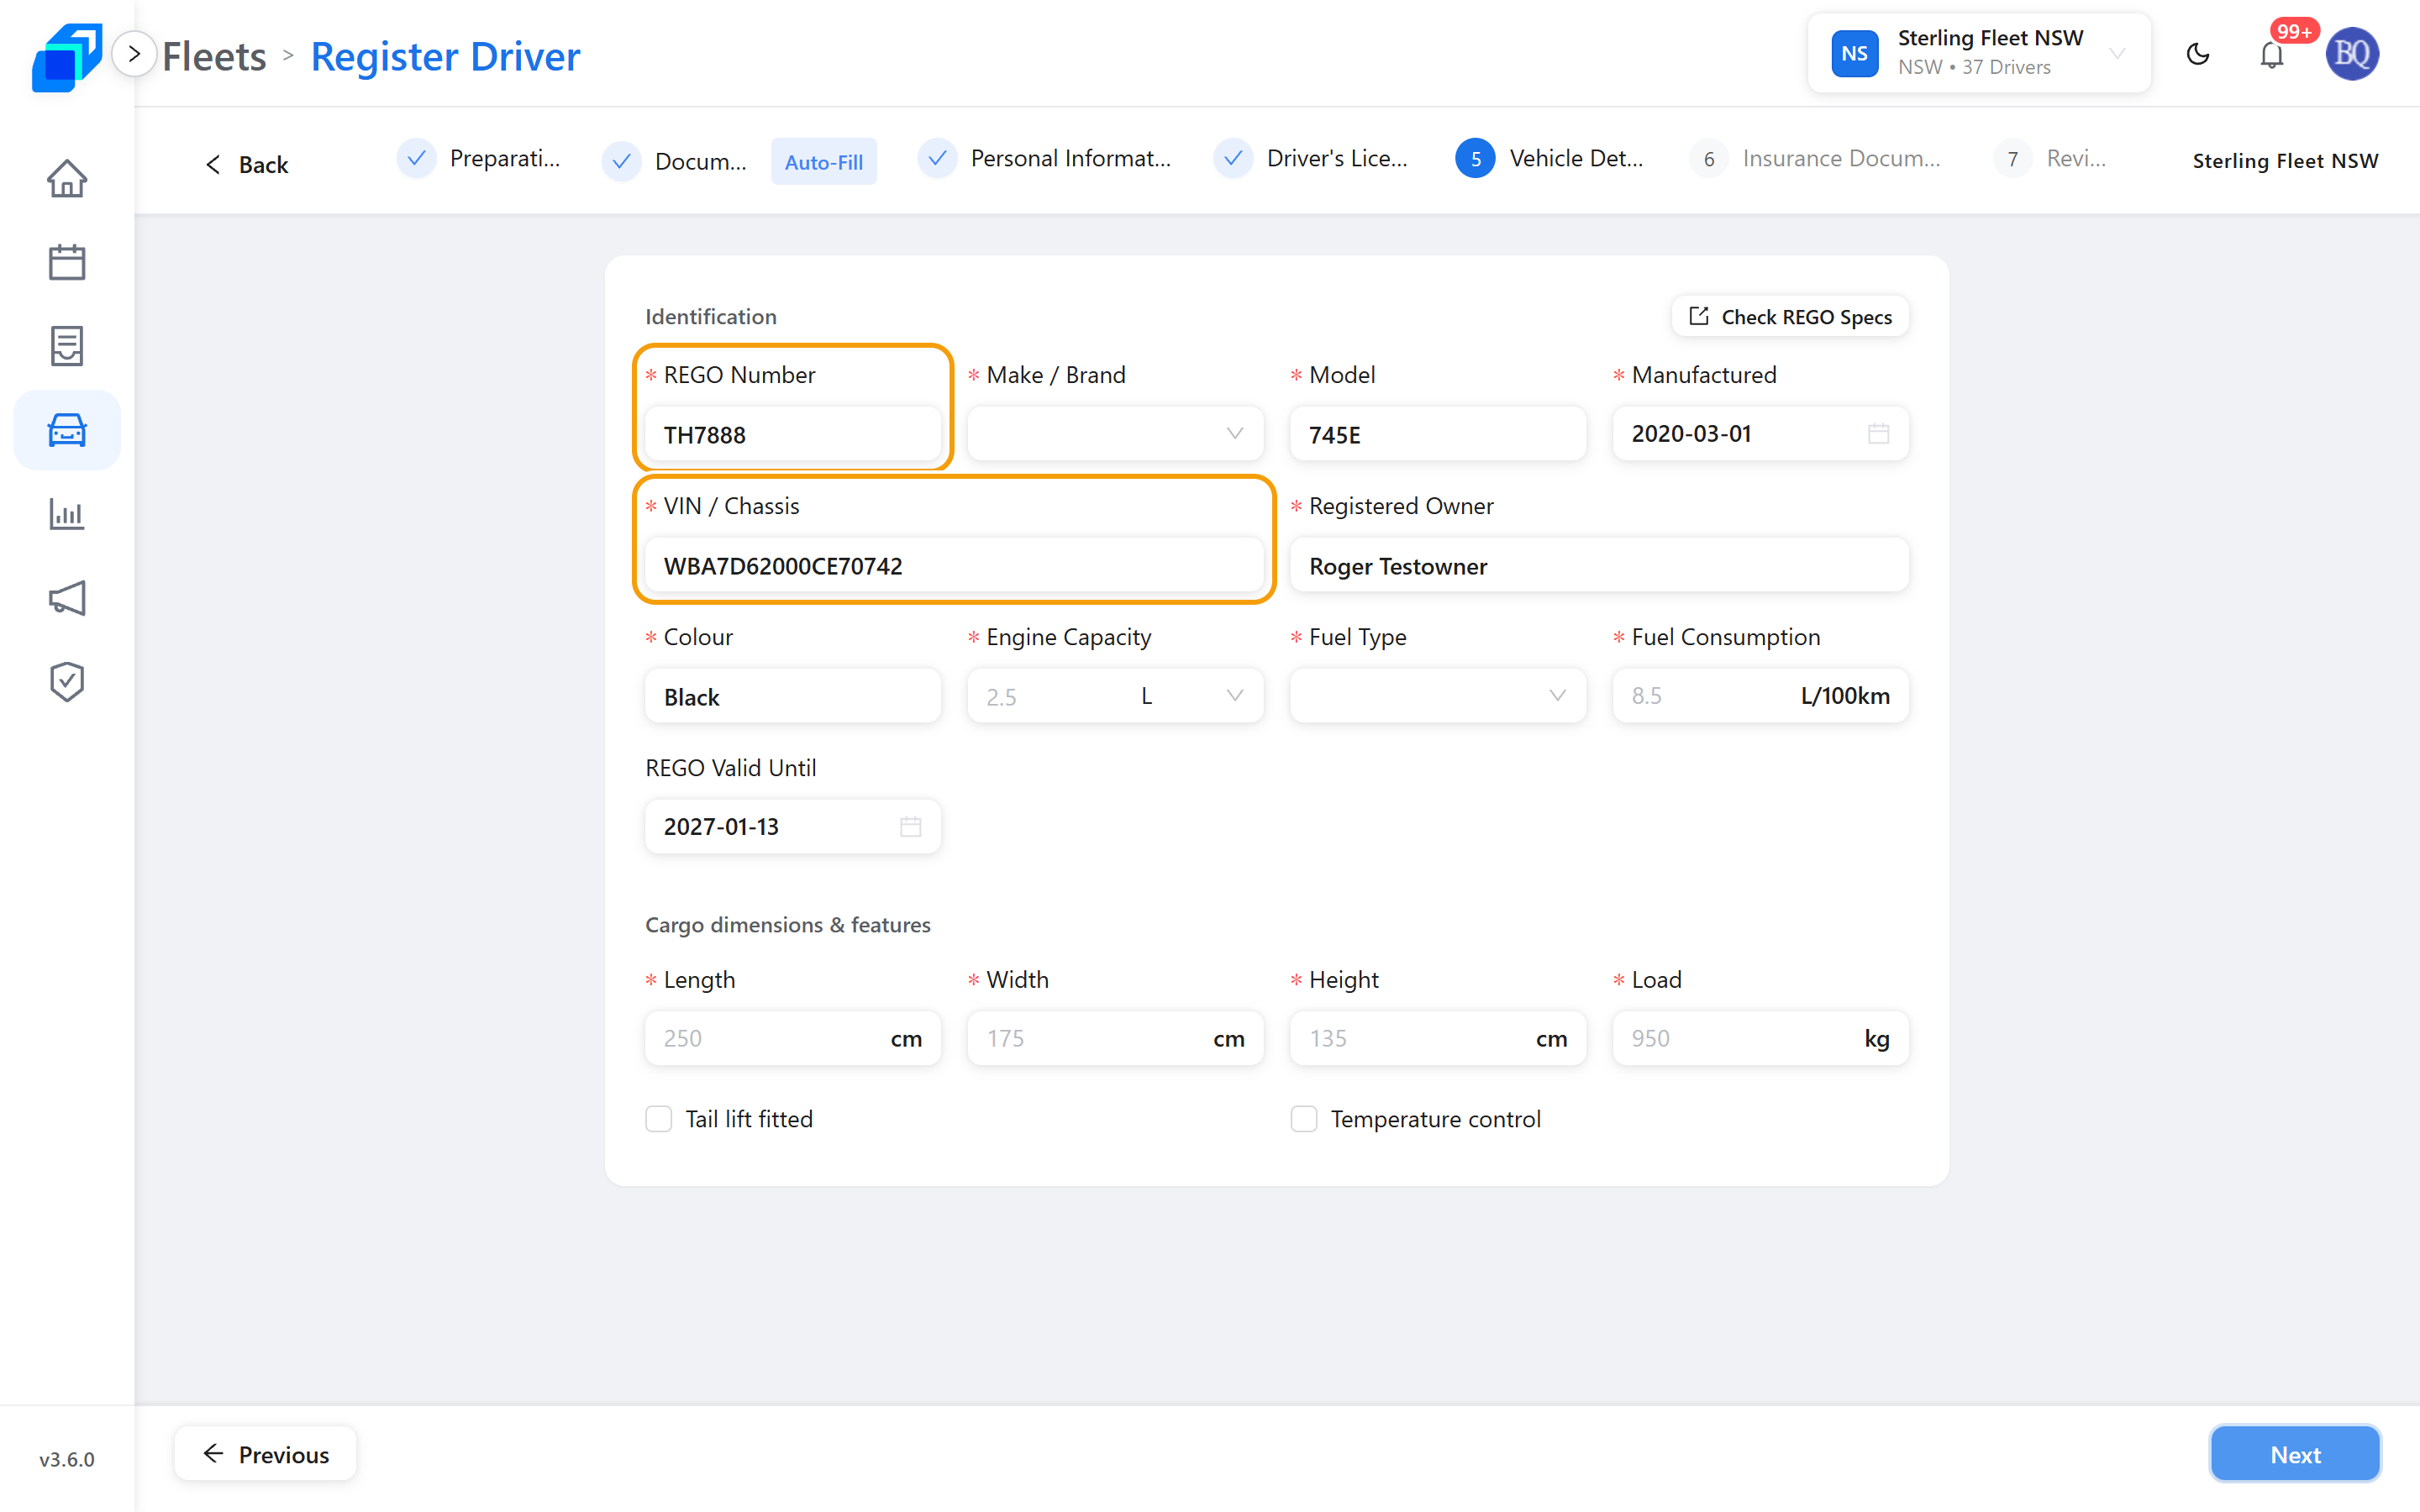
Task: Click the NS organisation badge
Action: (1855, 54)
